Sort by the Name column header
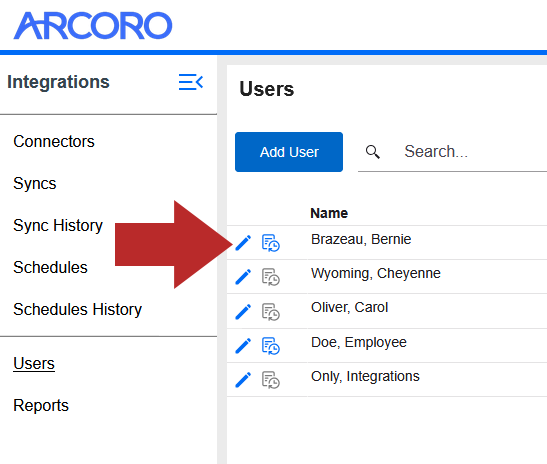The image size is (547, 464). (x=329, y=213)
